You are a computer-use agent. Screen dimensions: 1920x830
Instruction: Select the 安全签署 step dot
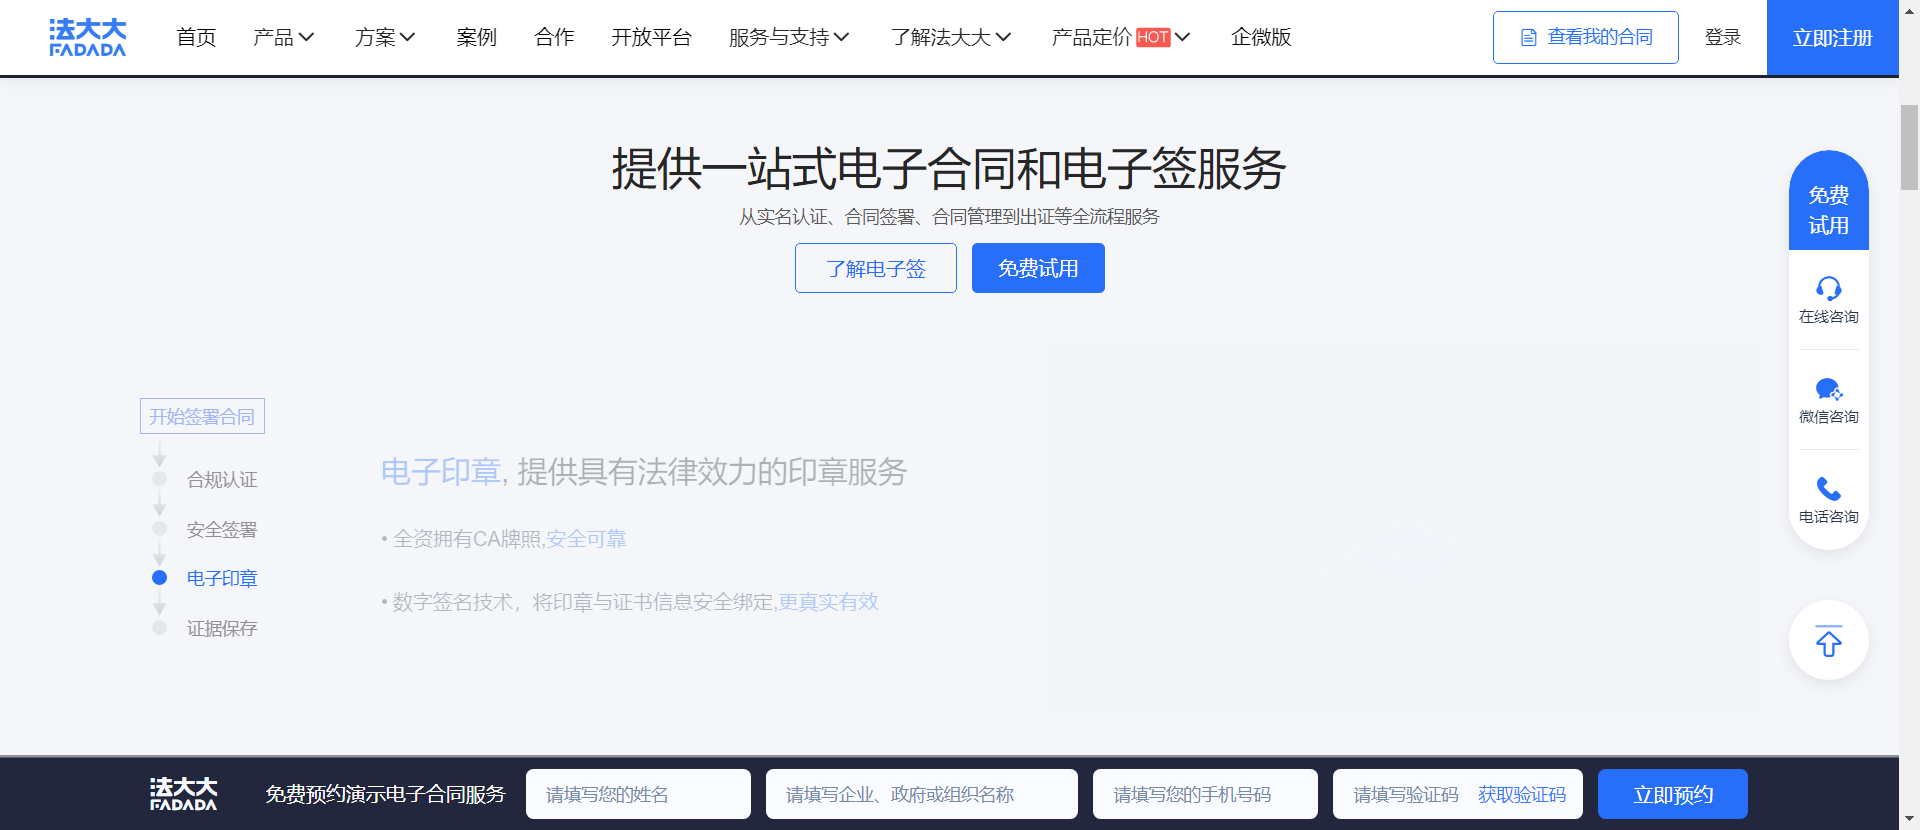(159, 528)
